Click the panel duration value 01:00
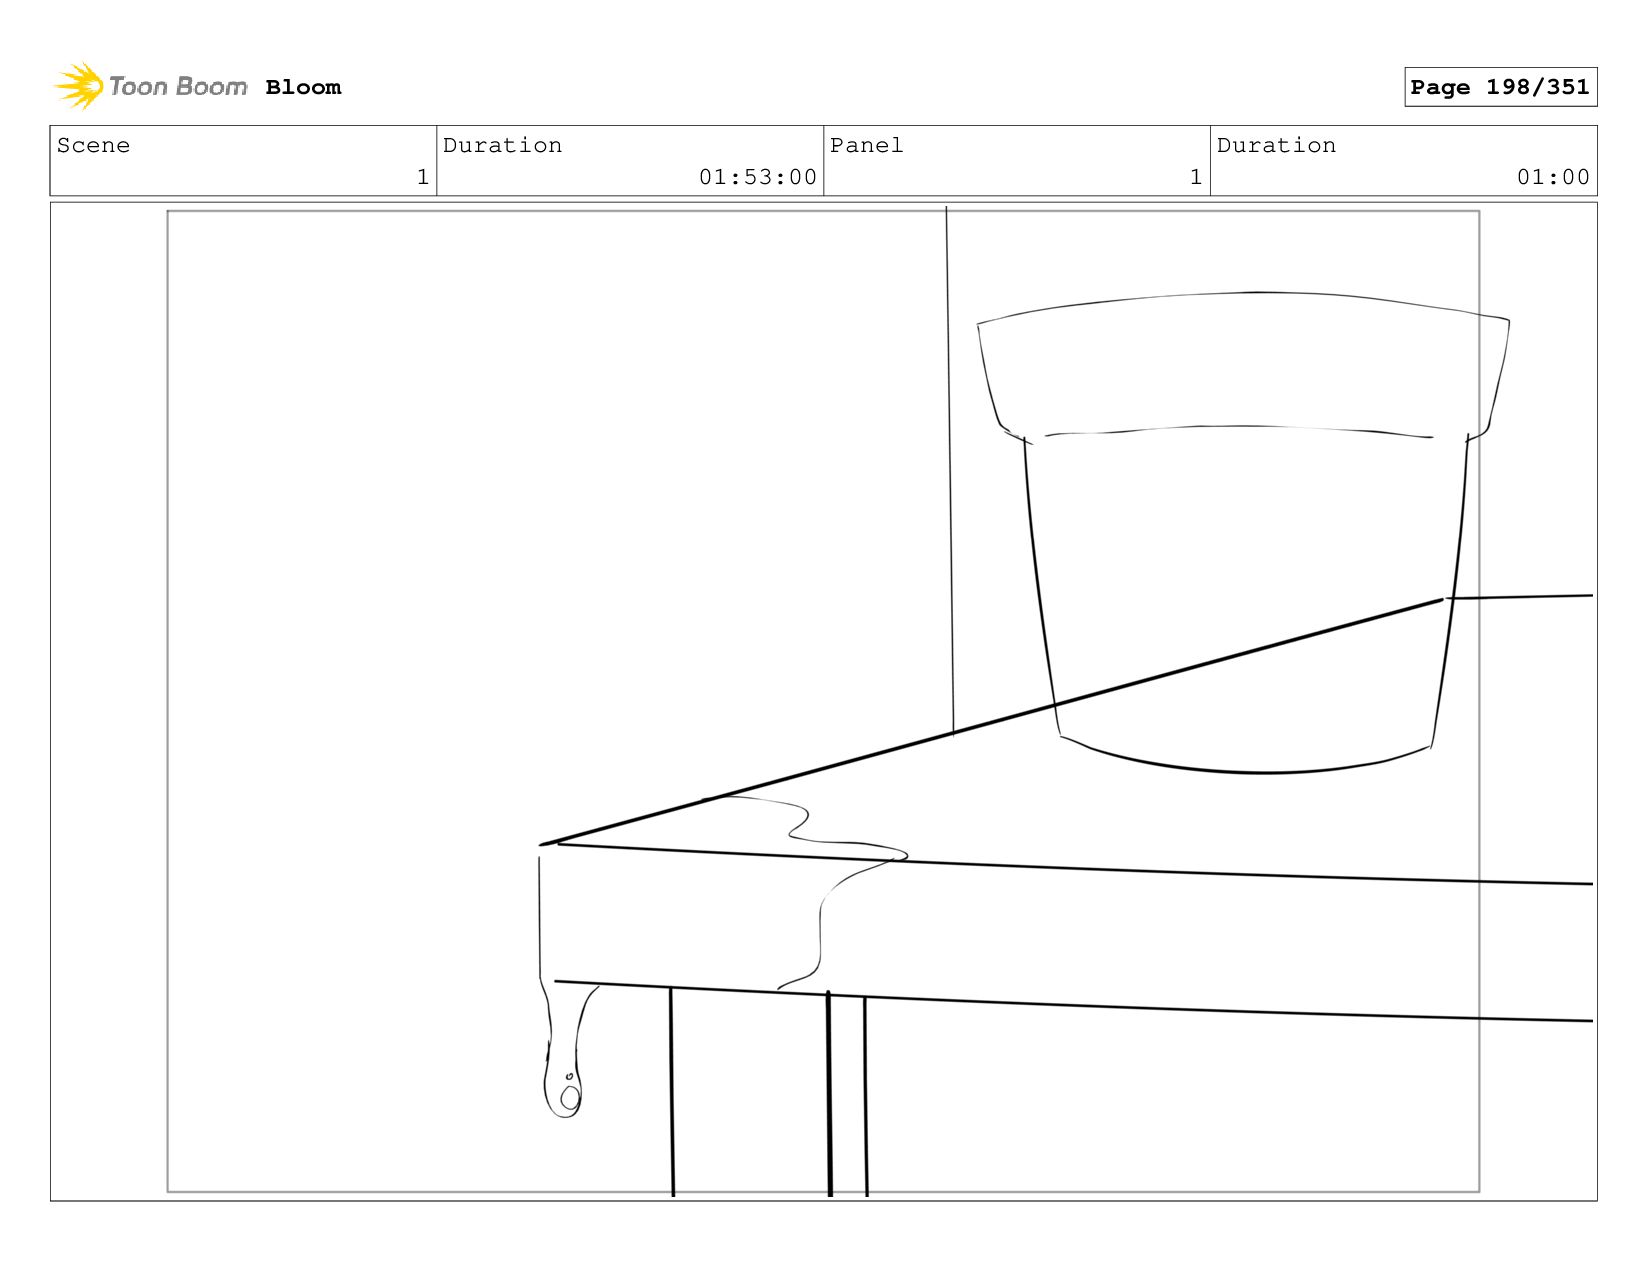The image size is (1648, 1276). 1553,177
